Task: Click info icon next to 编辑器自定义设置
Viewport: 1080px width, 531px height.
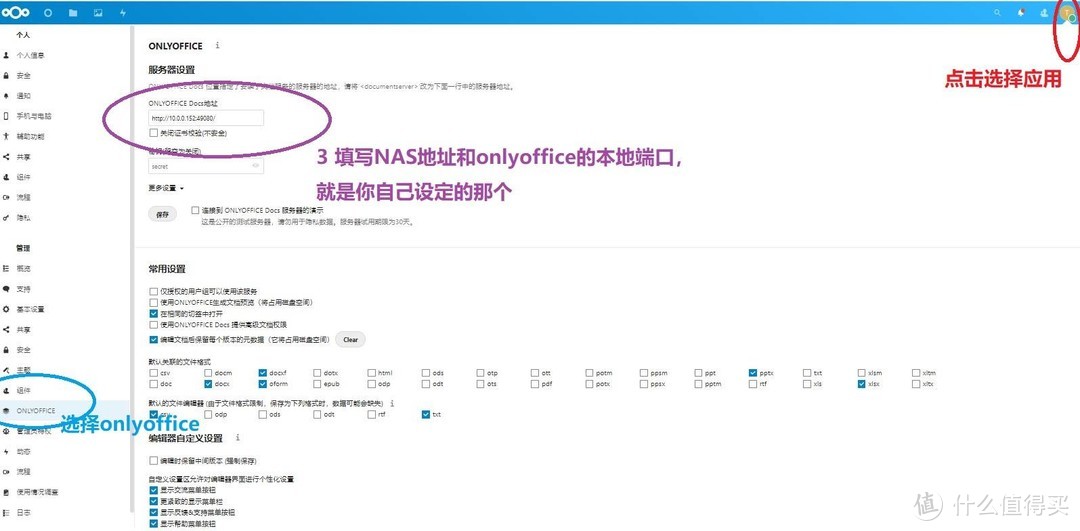Action: click(238, 437)
